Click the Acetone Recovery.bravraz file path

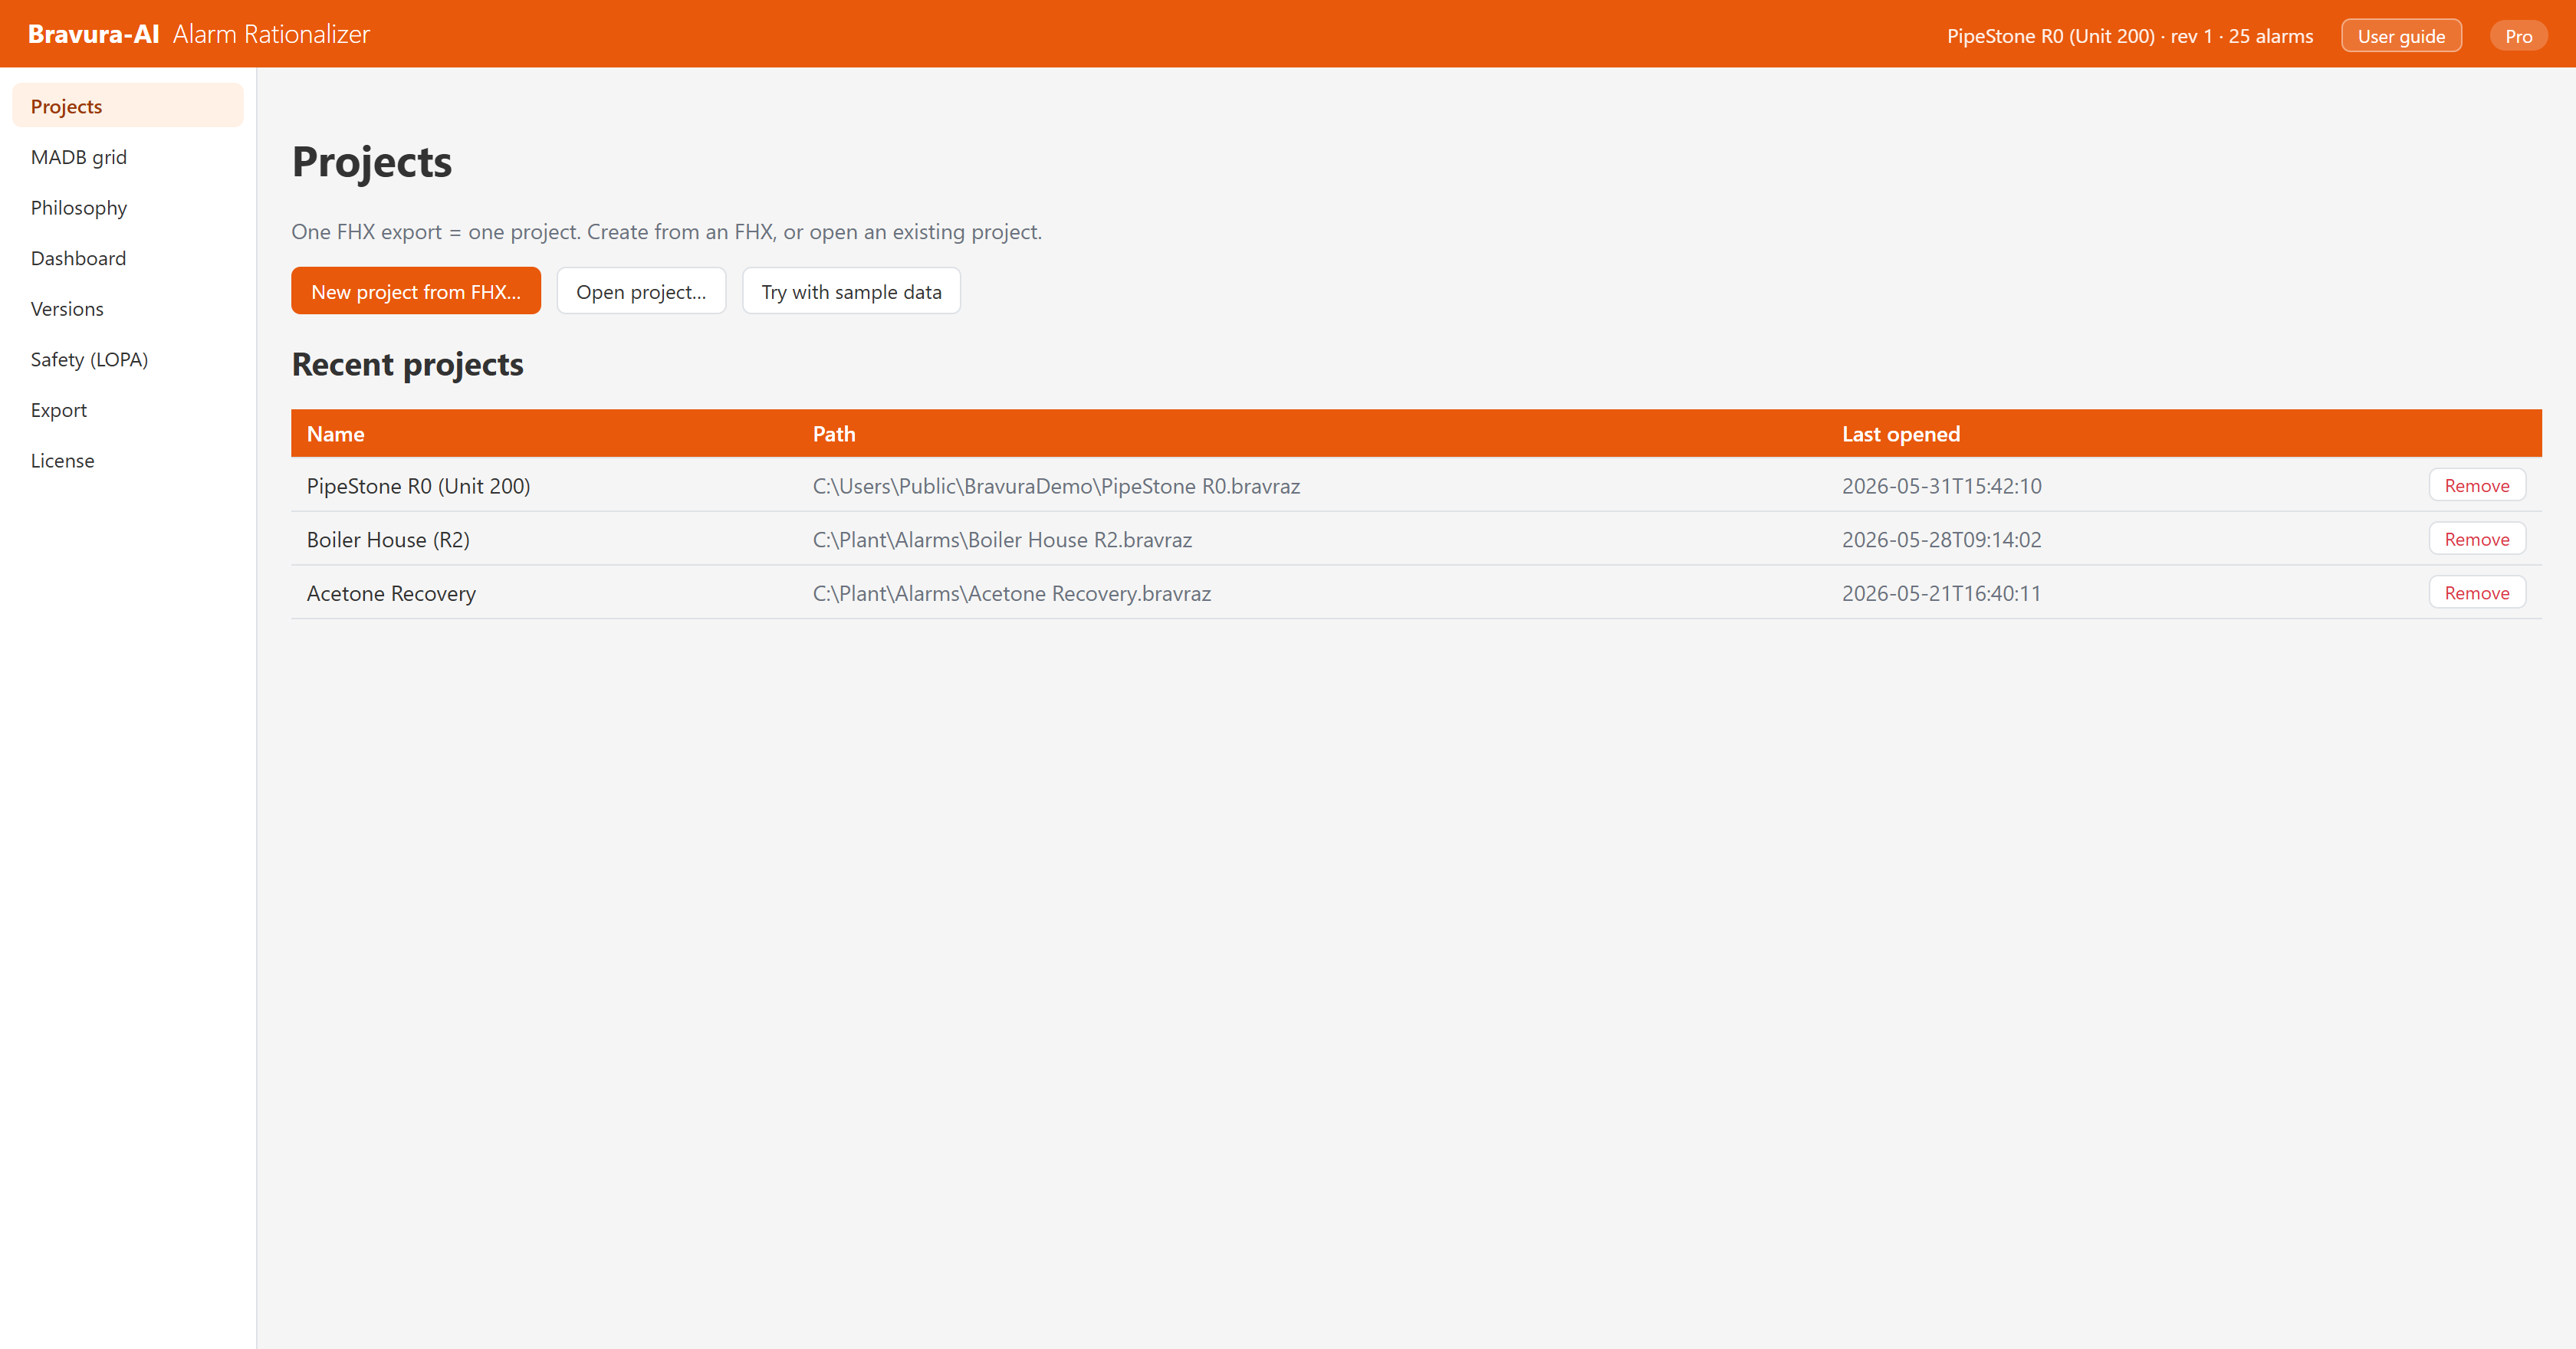(x=1011, y=593)
